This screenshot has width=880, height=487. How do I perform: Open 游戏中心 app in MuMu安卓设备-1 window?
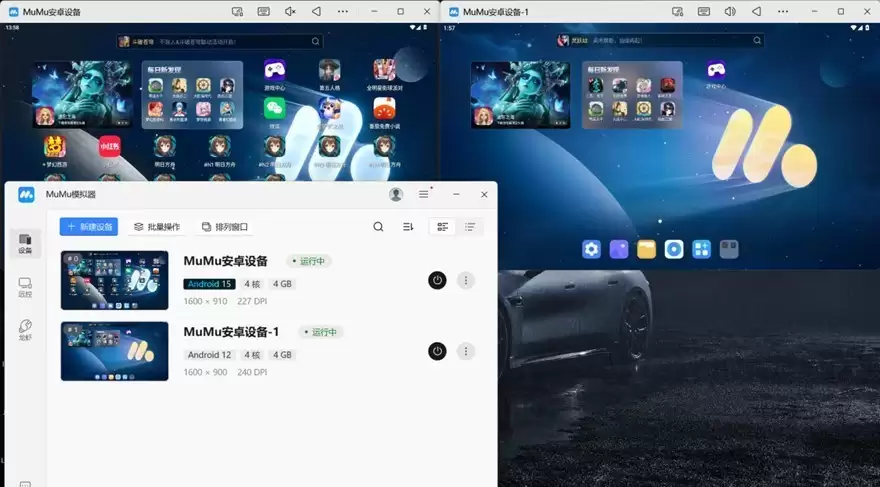pyautogui.click(x=716, y=74)
